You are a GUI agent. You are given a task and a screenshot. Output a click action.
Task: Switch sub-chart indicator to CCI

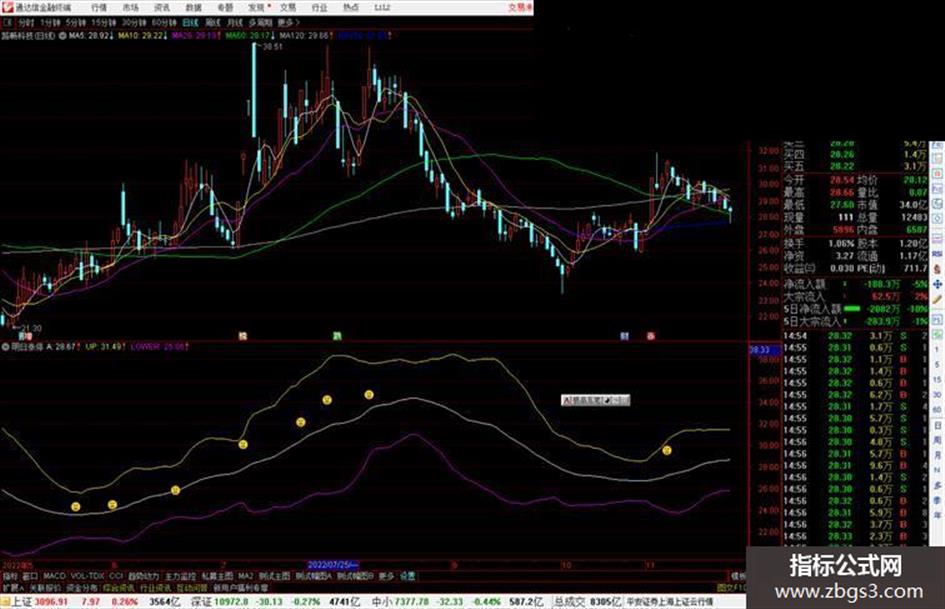[116, 576]
